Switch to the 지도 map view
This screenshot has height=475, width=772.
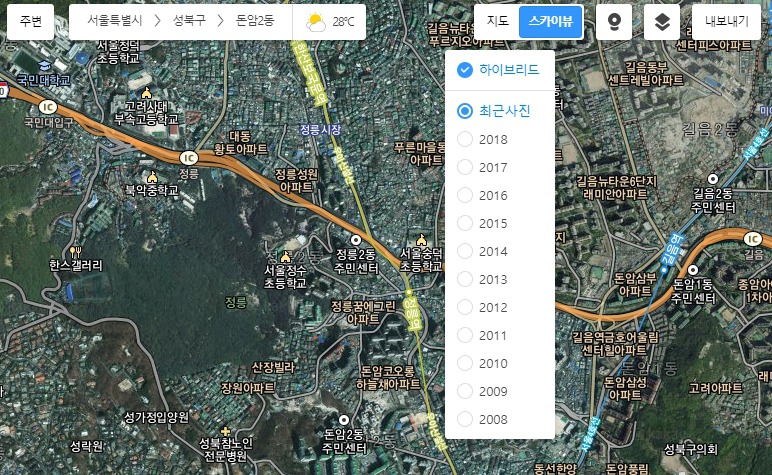click(497, 21)
